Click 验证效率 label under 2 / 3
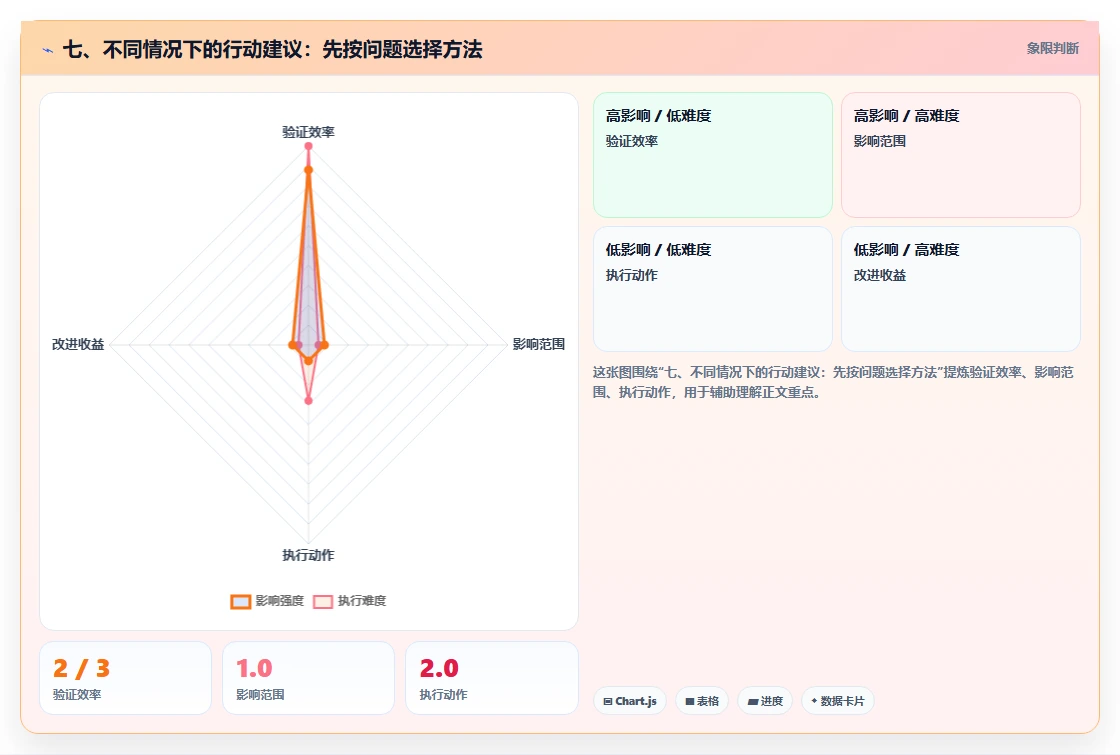Viewport: 1120px width, 755px height. (x=77, y=694)
